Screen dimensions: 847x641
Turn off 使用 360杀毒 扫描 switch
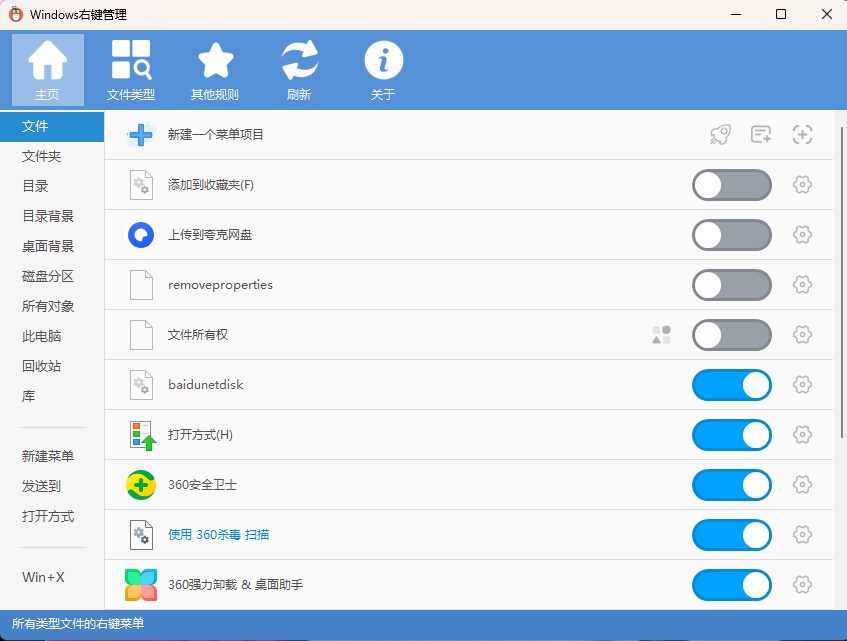(732, 535)
